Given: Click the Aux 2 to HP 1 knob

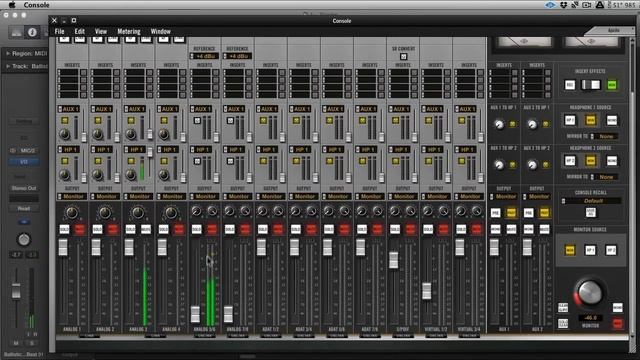Looking at the screenshot, I should click(x=532, y=124).
